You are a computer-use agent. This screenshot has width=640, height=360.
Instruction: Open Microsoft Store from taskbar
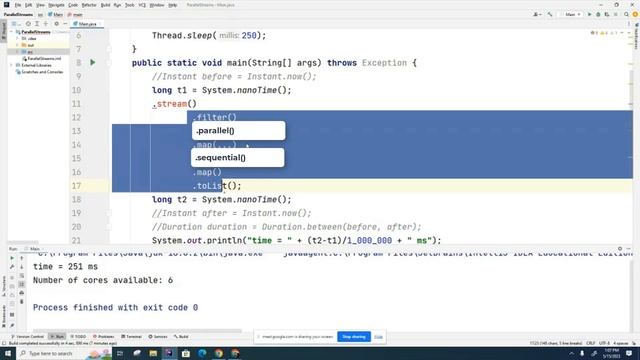pyautogui.click(x=186, y=353)
